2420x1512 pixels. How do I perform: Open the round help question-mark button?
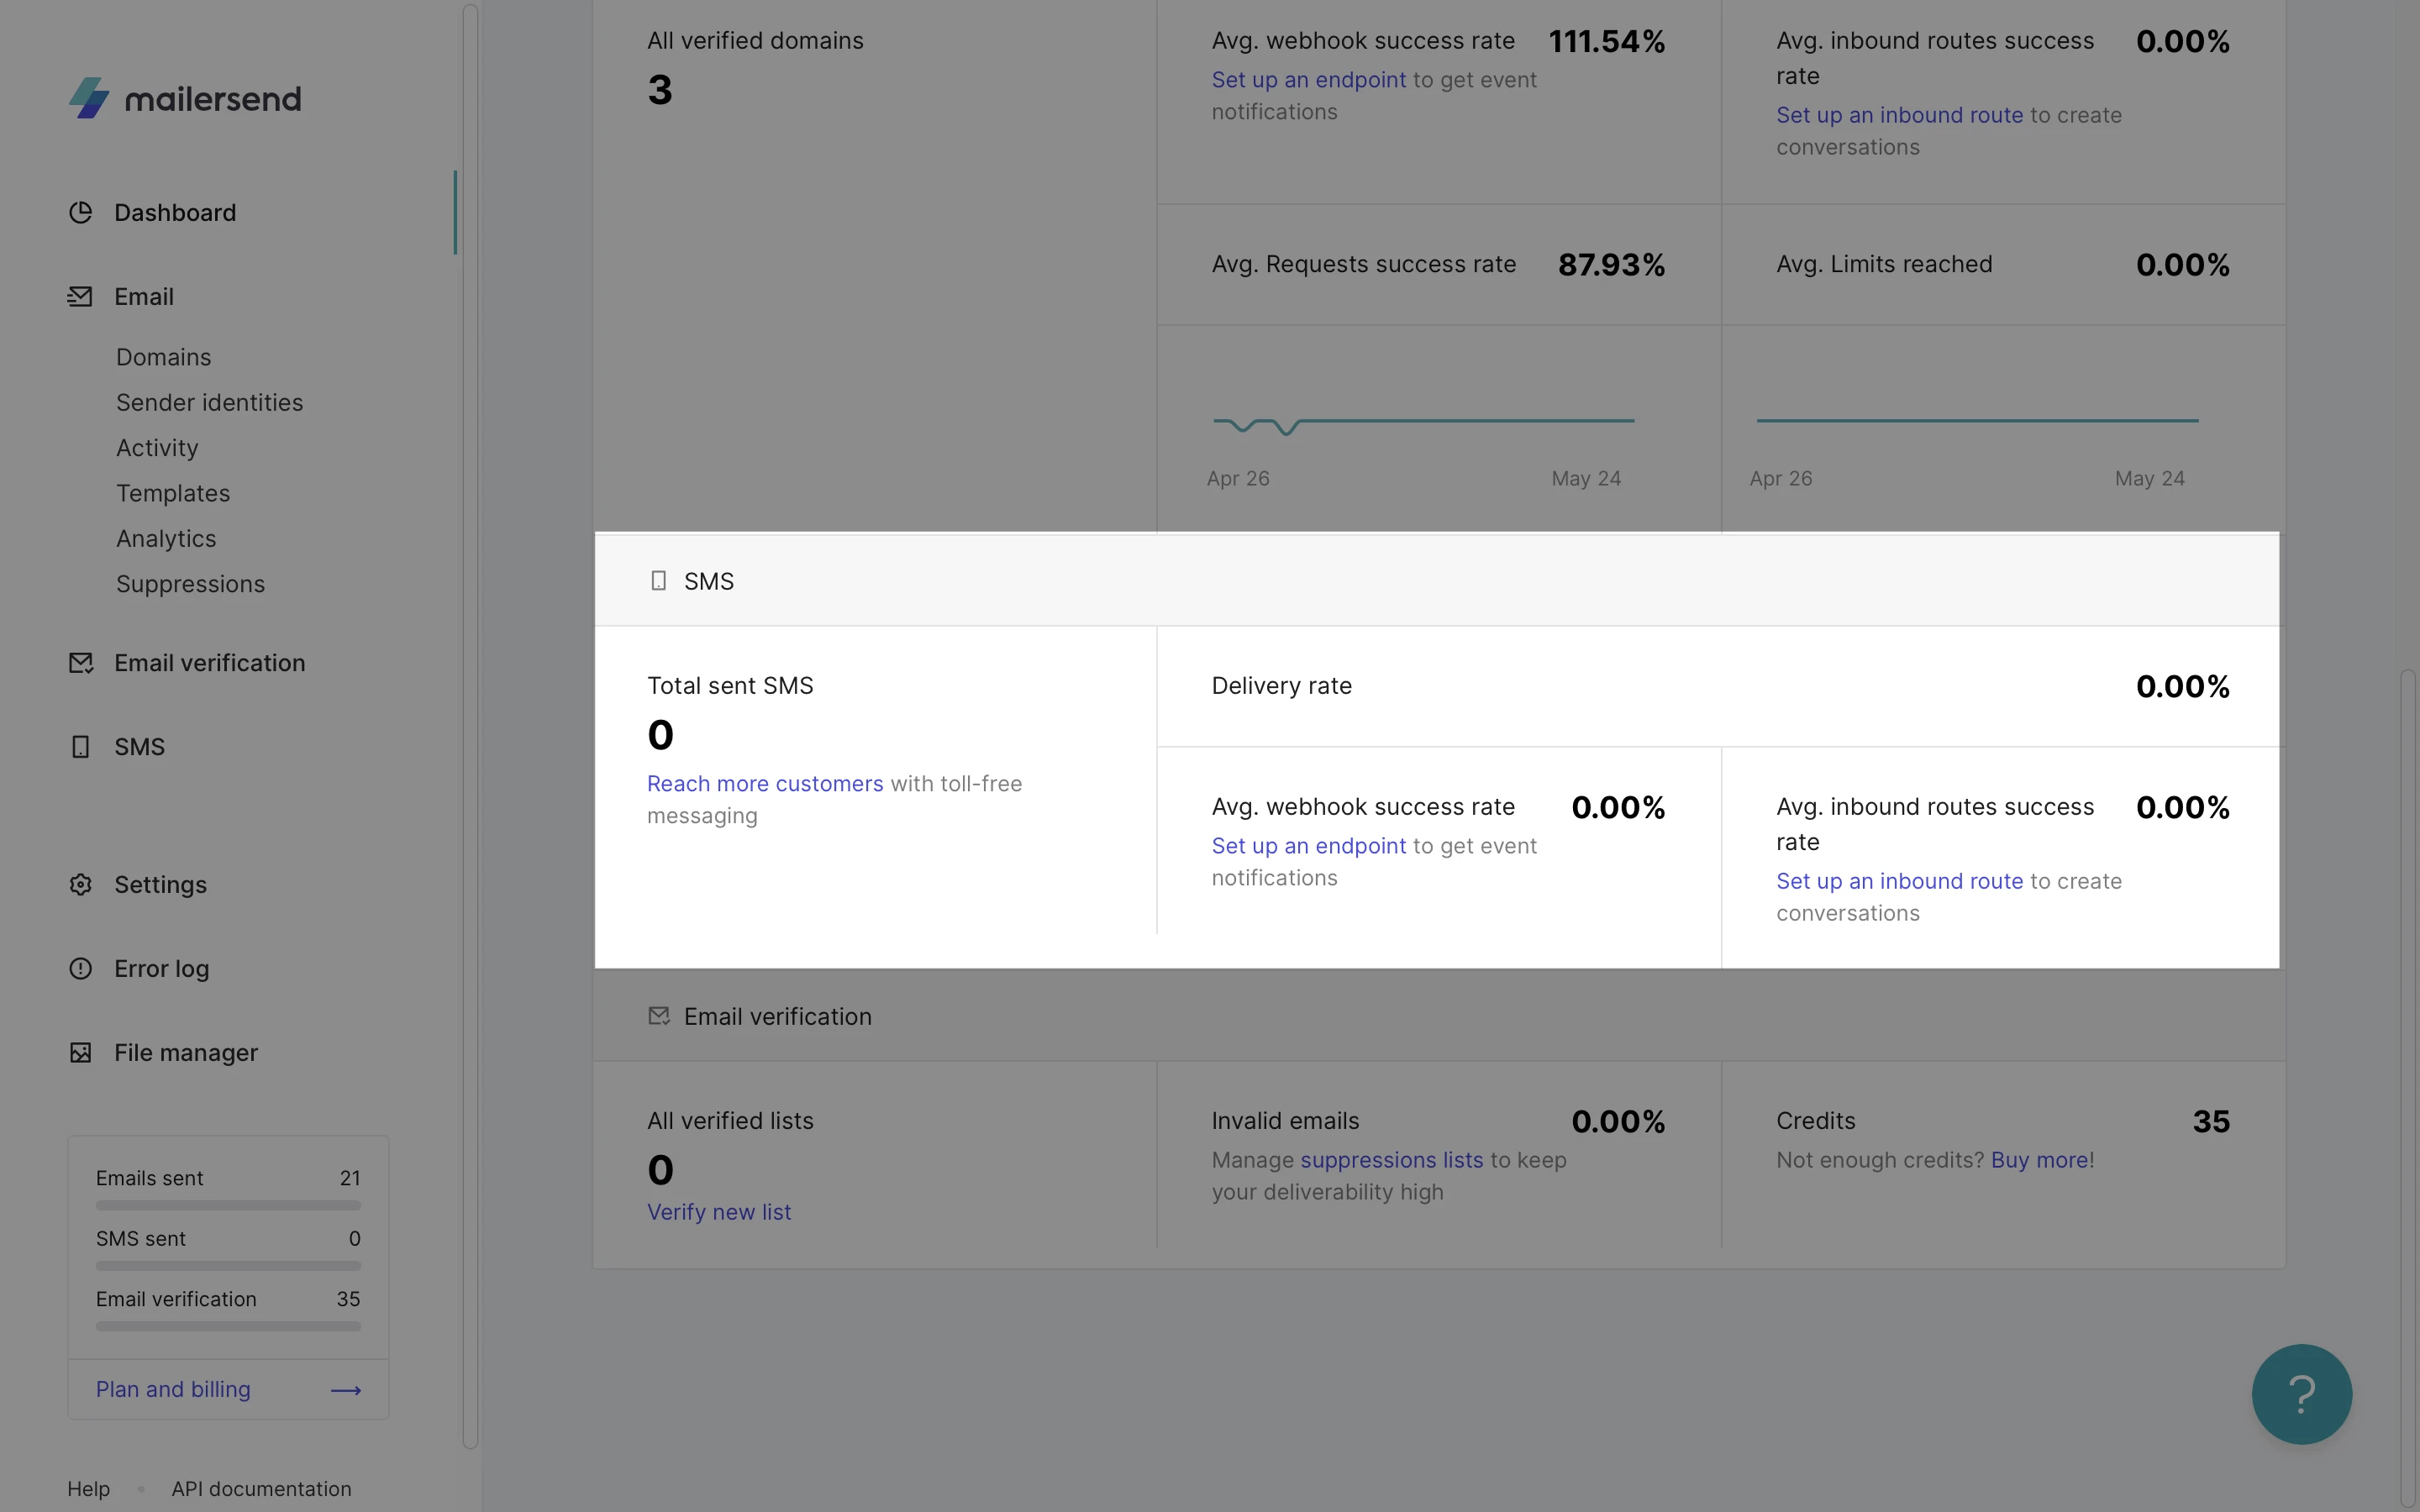[x=2301, y=1393]
